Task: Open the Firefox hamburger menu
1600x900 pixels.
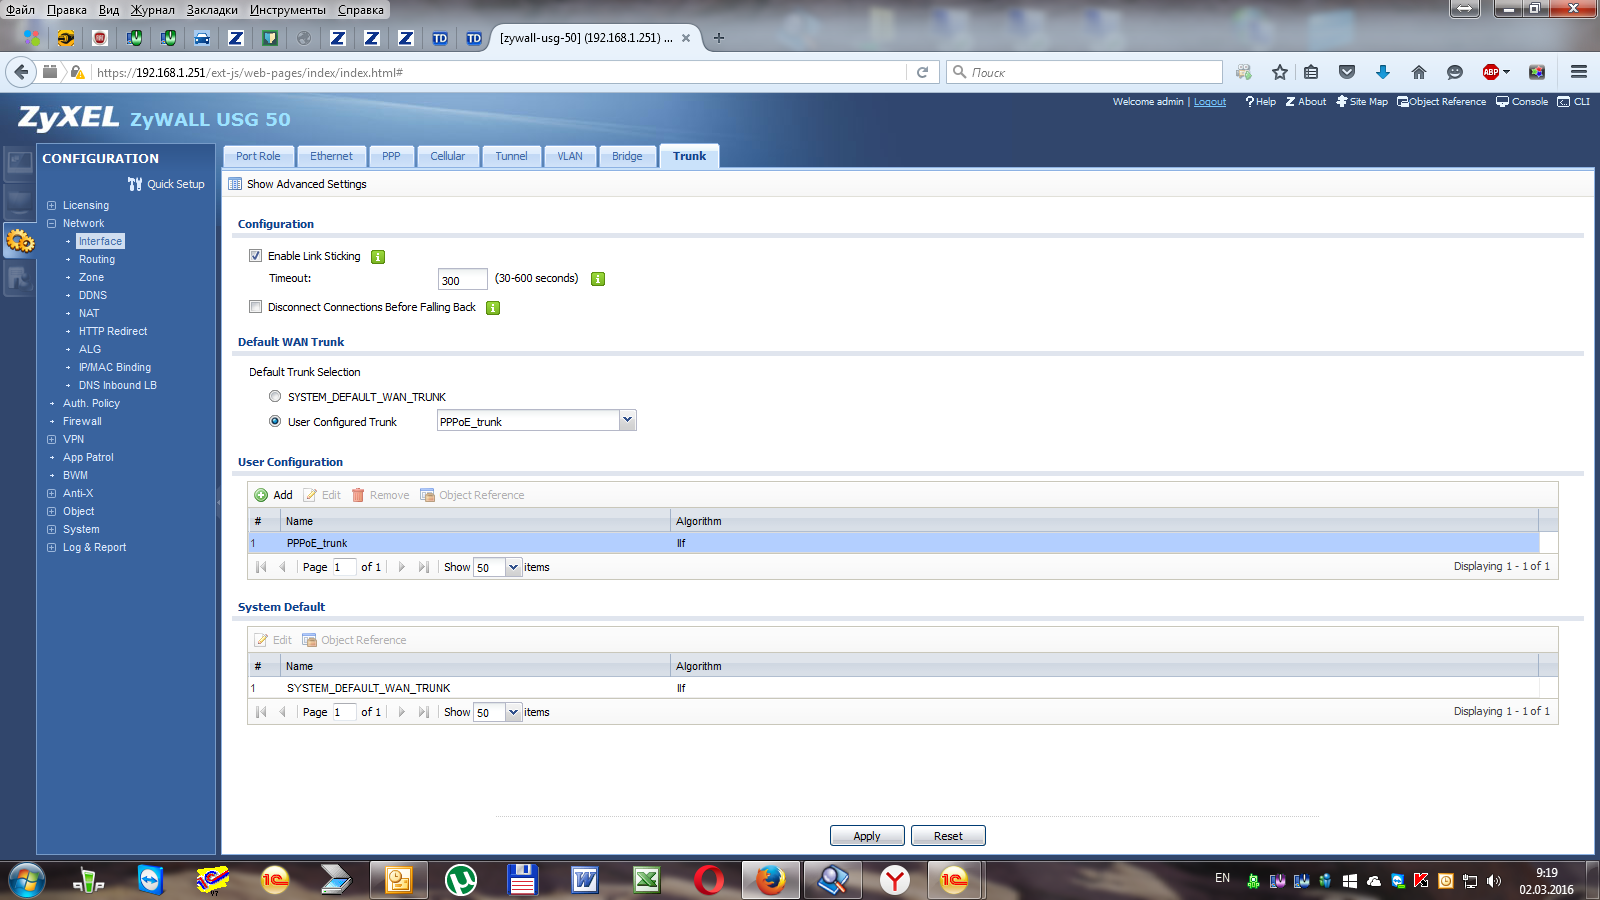Action: pos(1579,72)
